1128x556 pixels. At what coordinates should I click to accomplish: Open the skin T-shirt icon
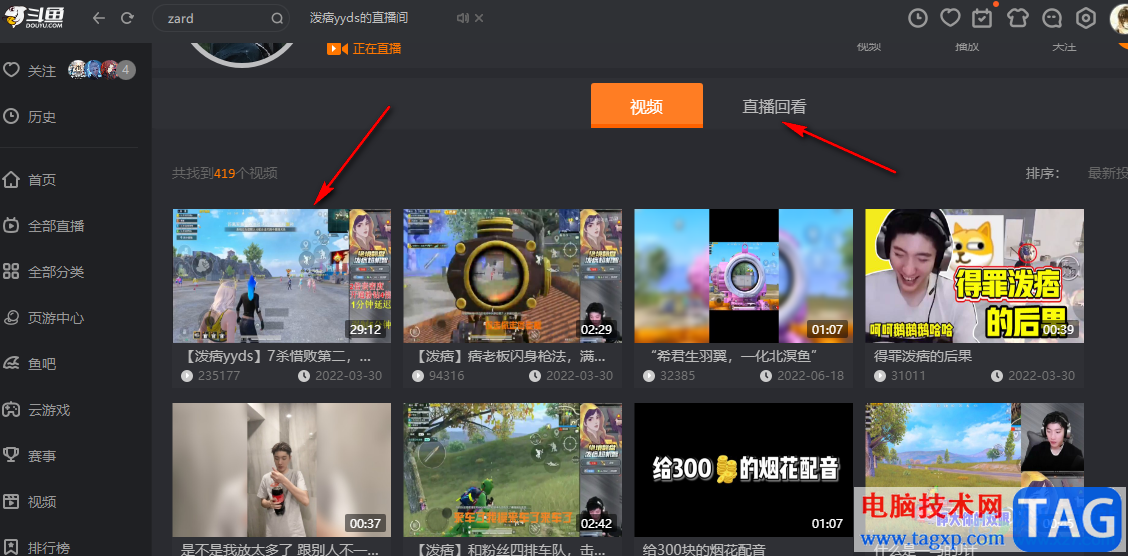[x=1018, y=18]
